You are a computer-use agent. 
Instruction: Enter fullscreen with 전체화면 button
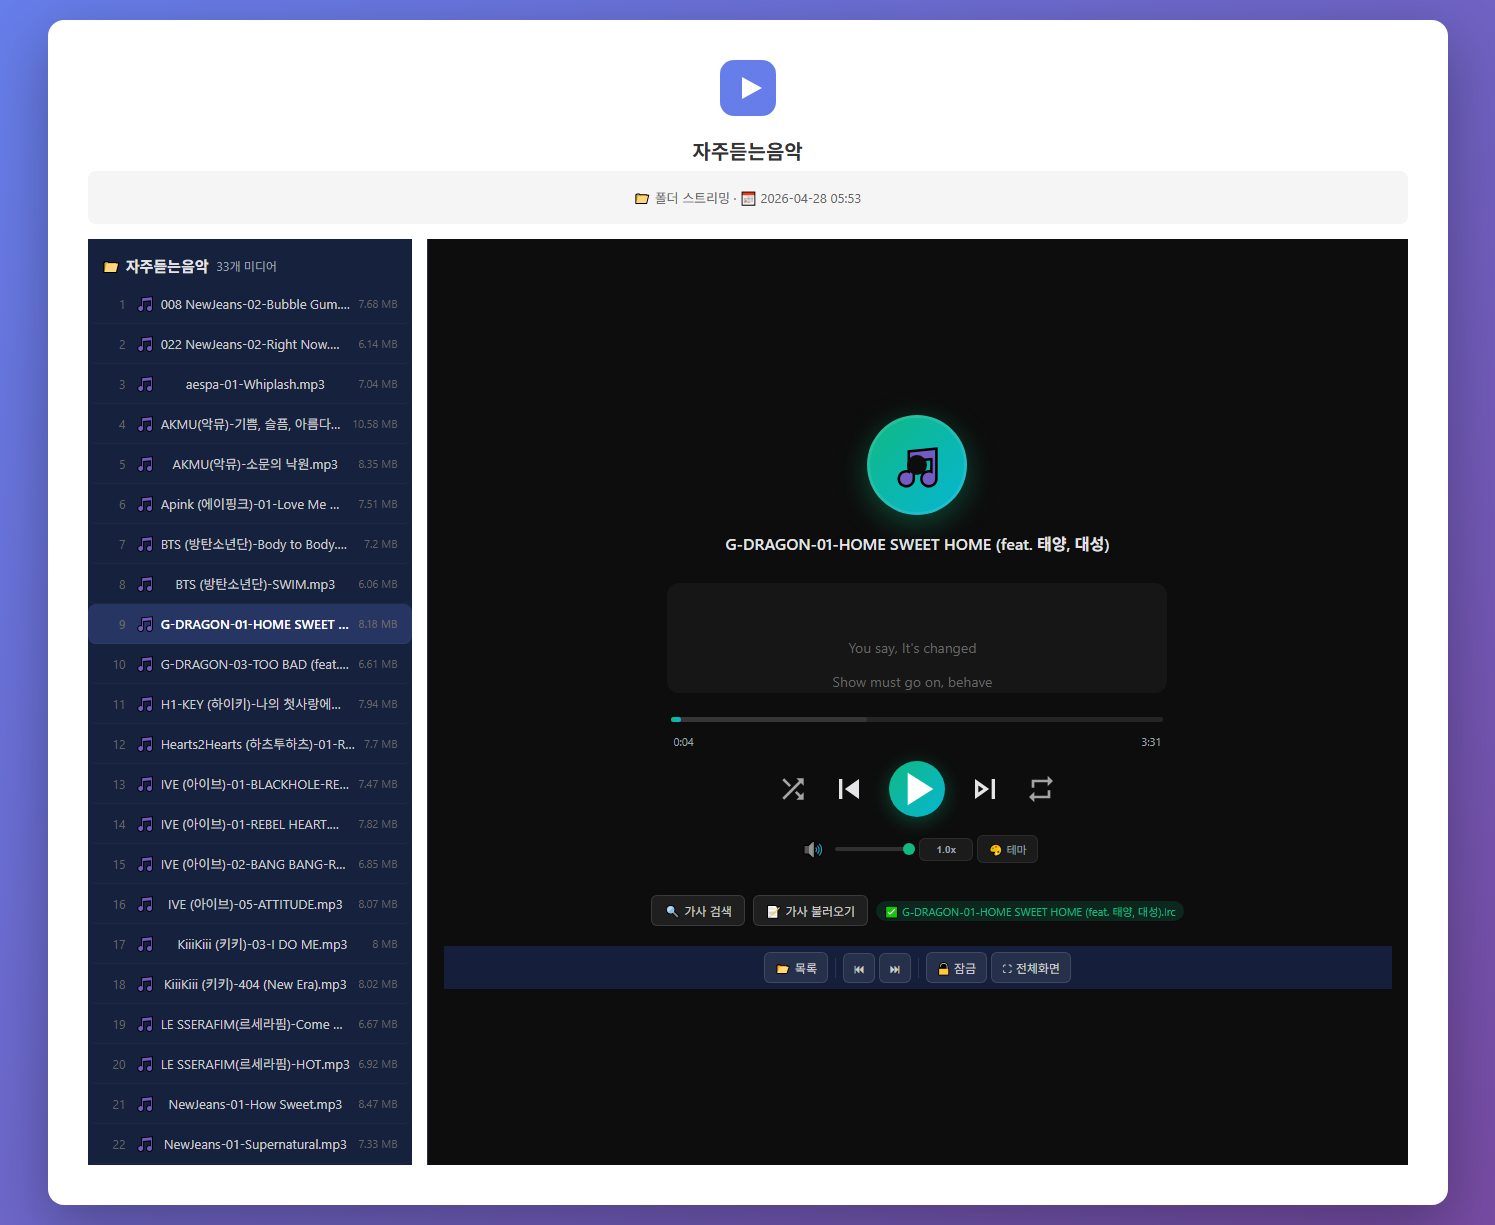pos(1030,968)
